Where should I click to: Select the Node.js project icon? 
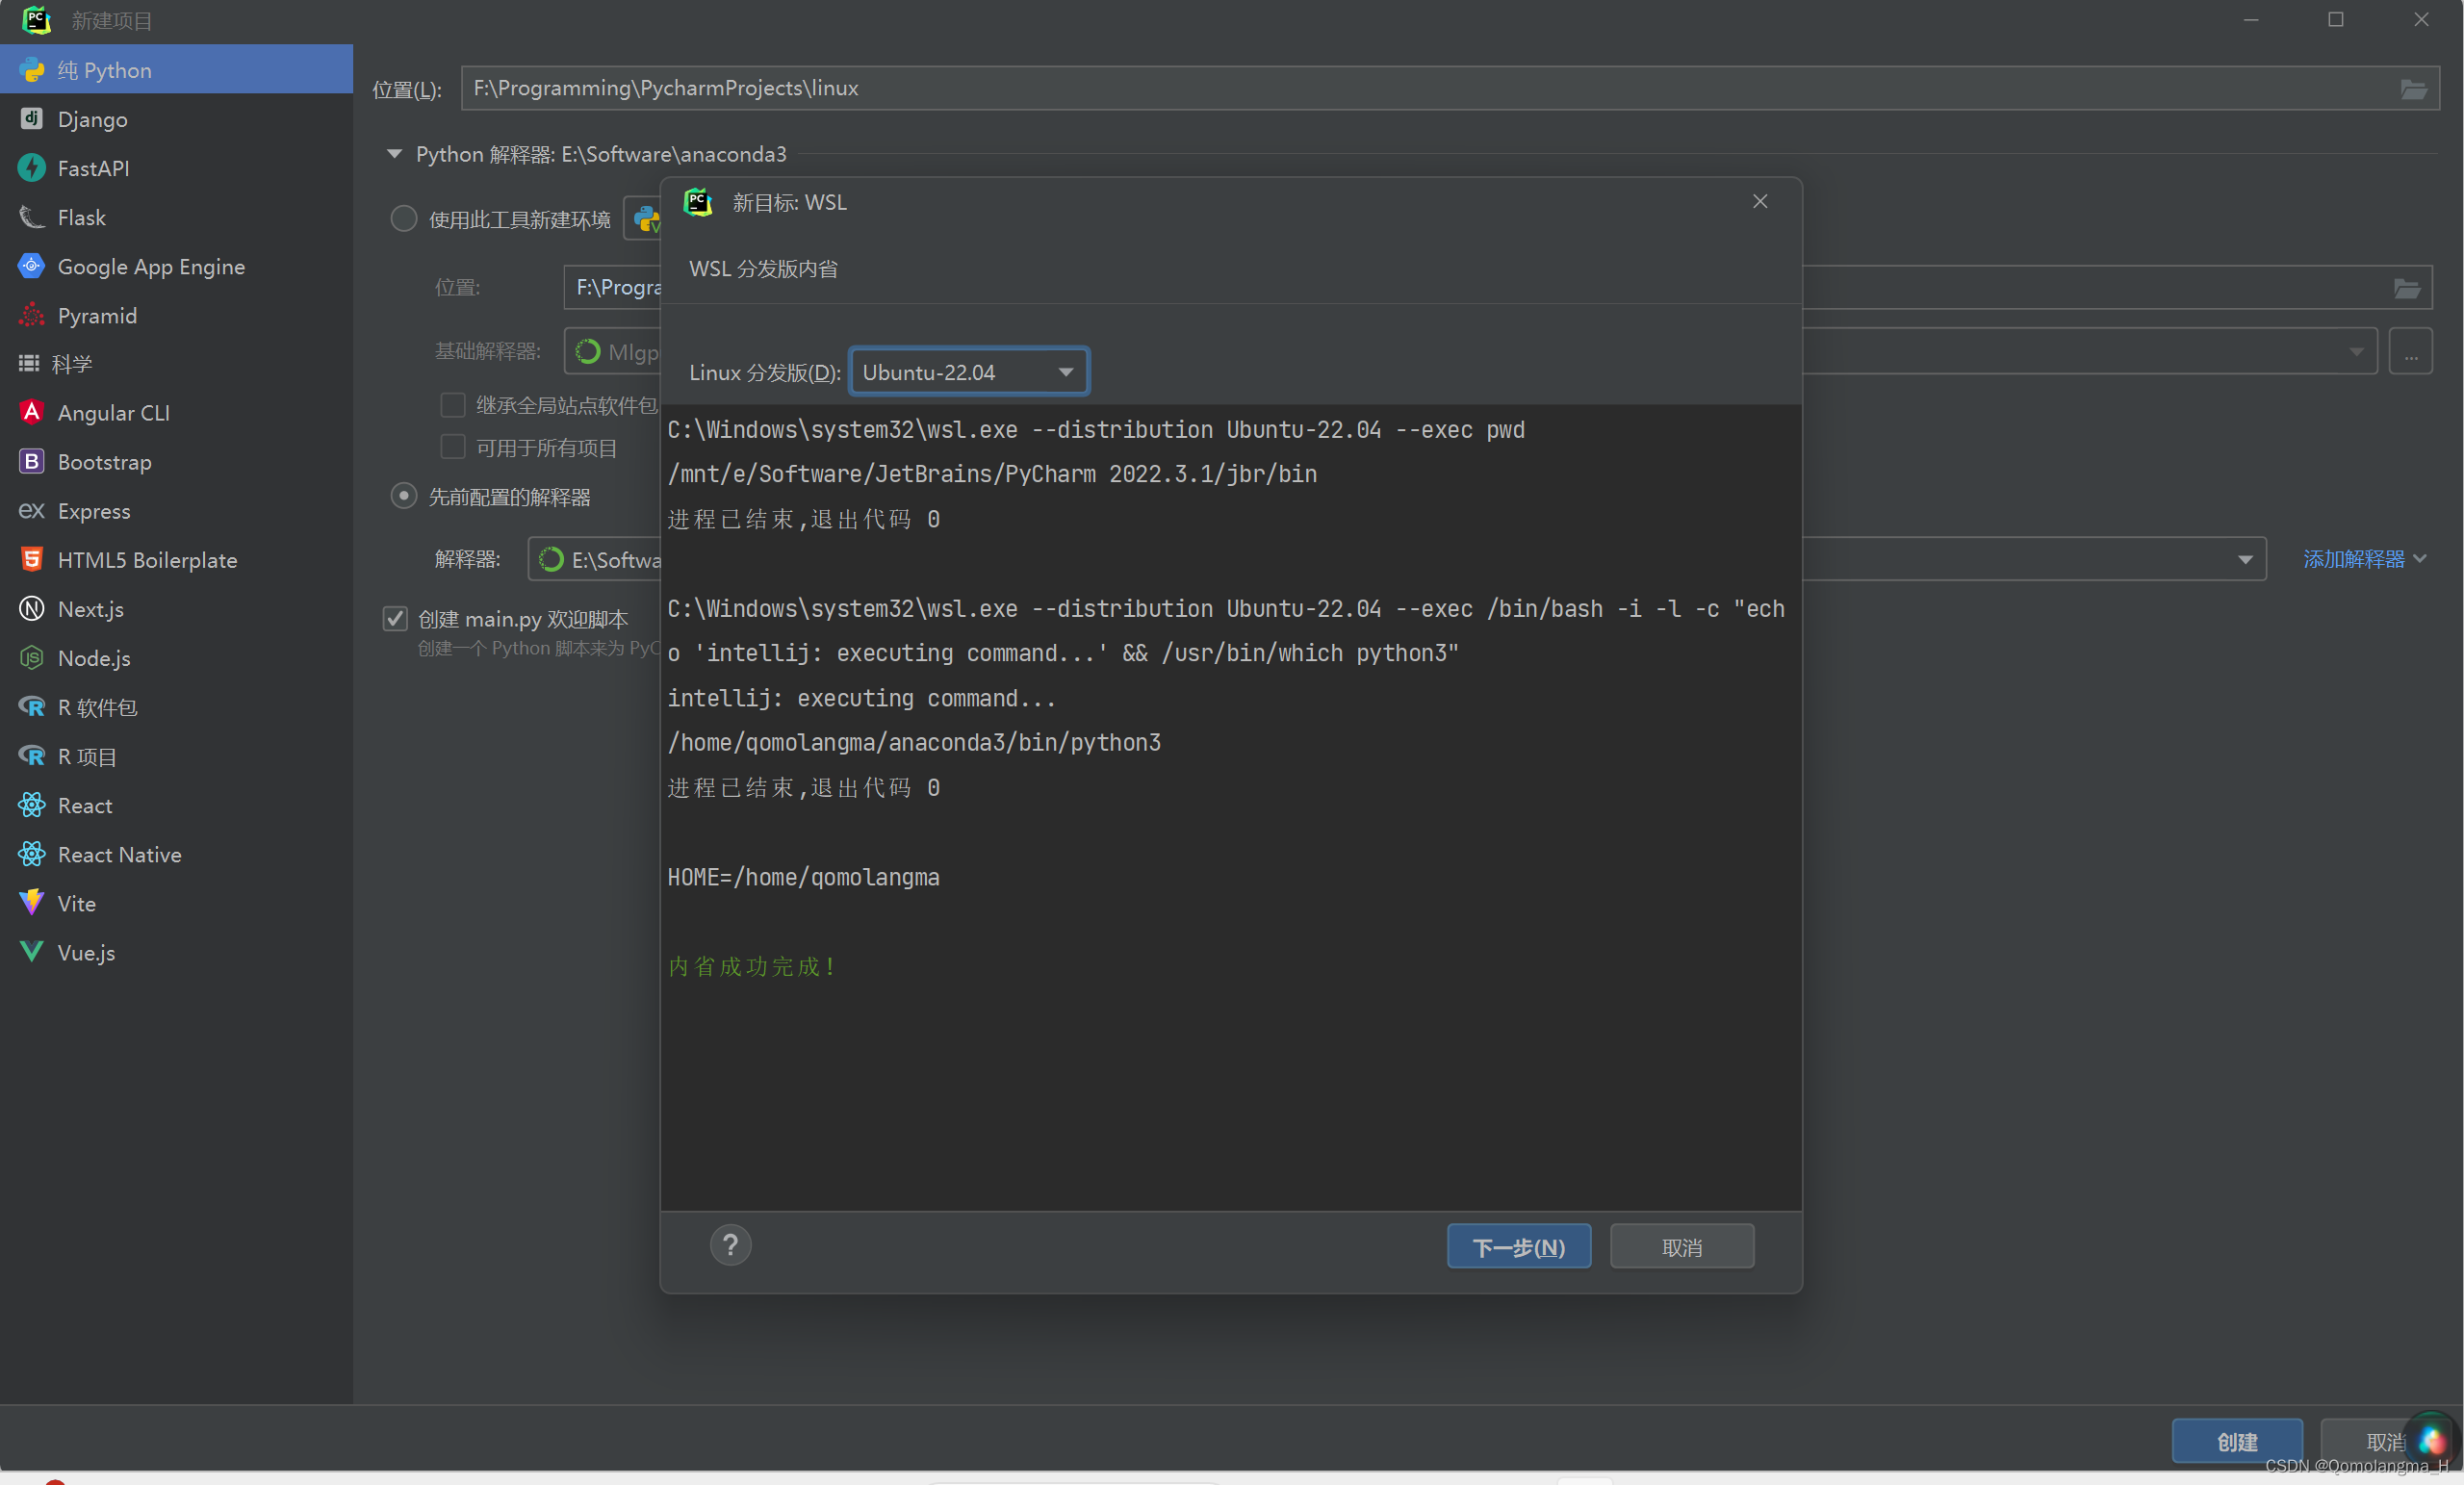[31, 658]
